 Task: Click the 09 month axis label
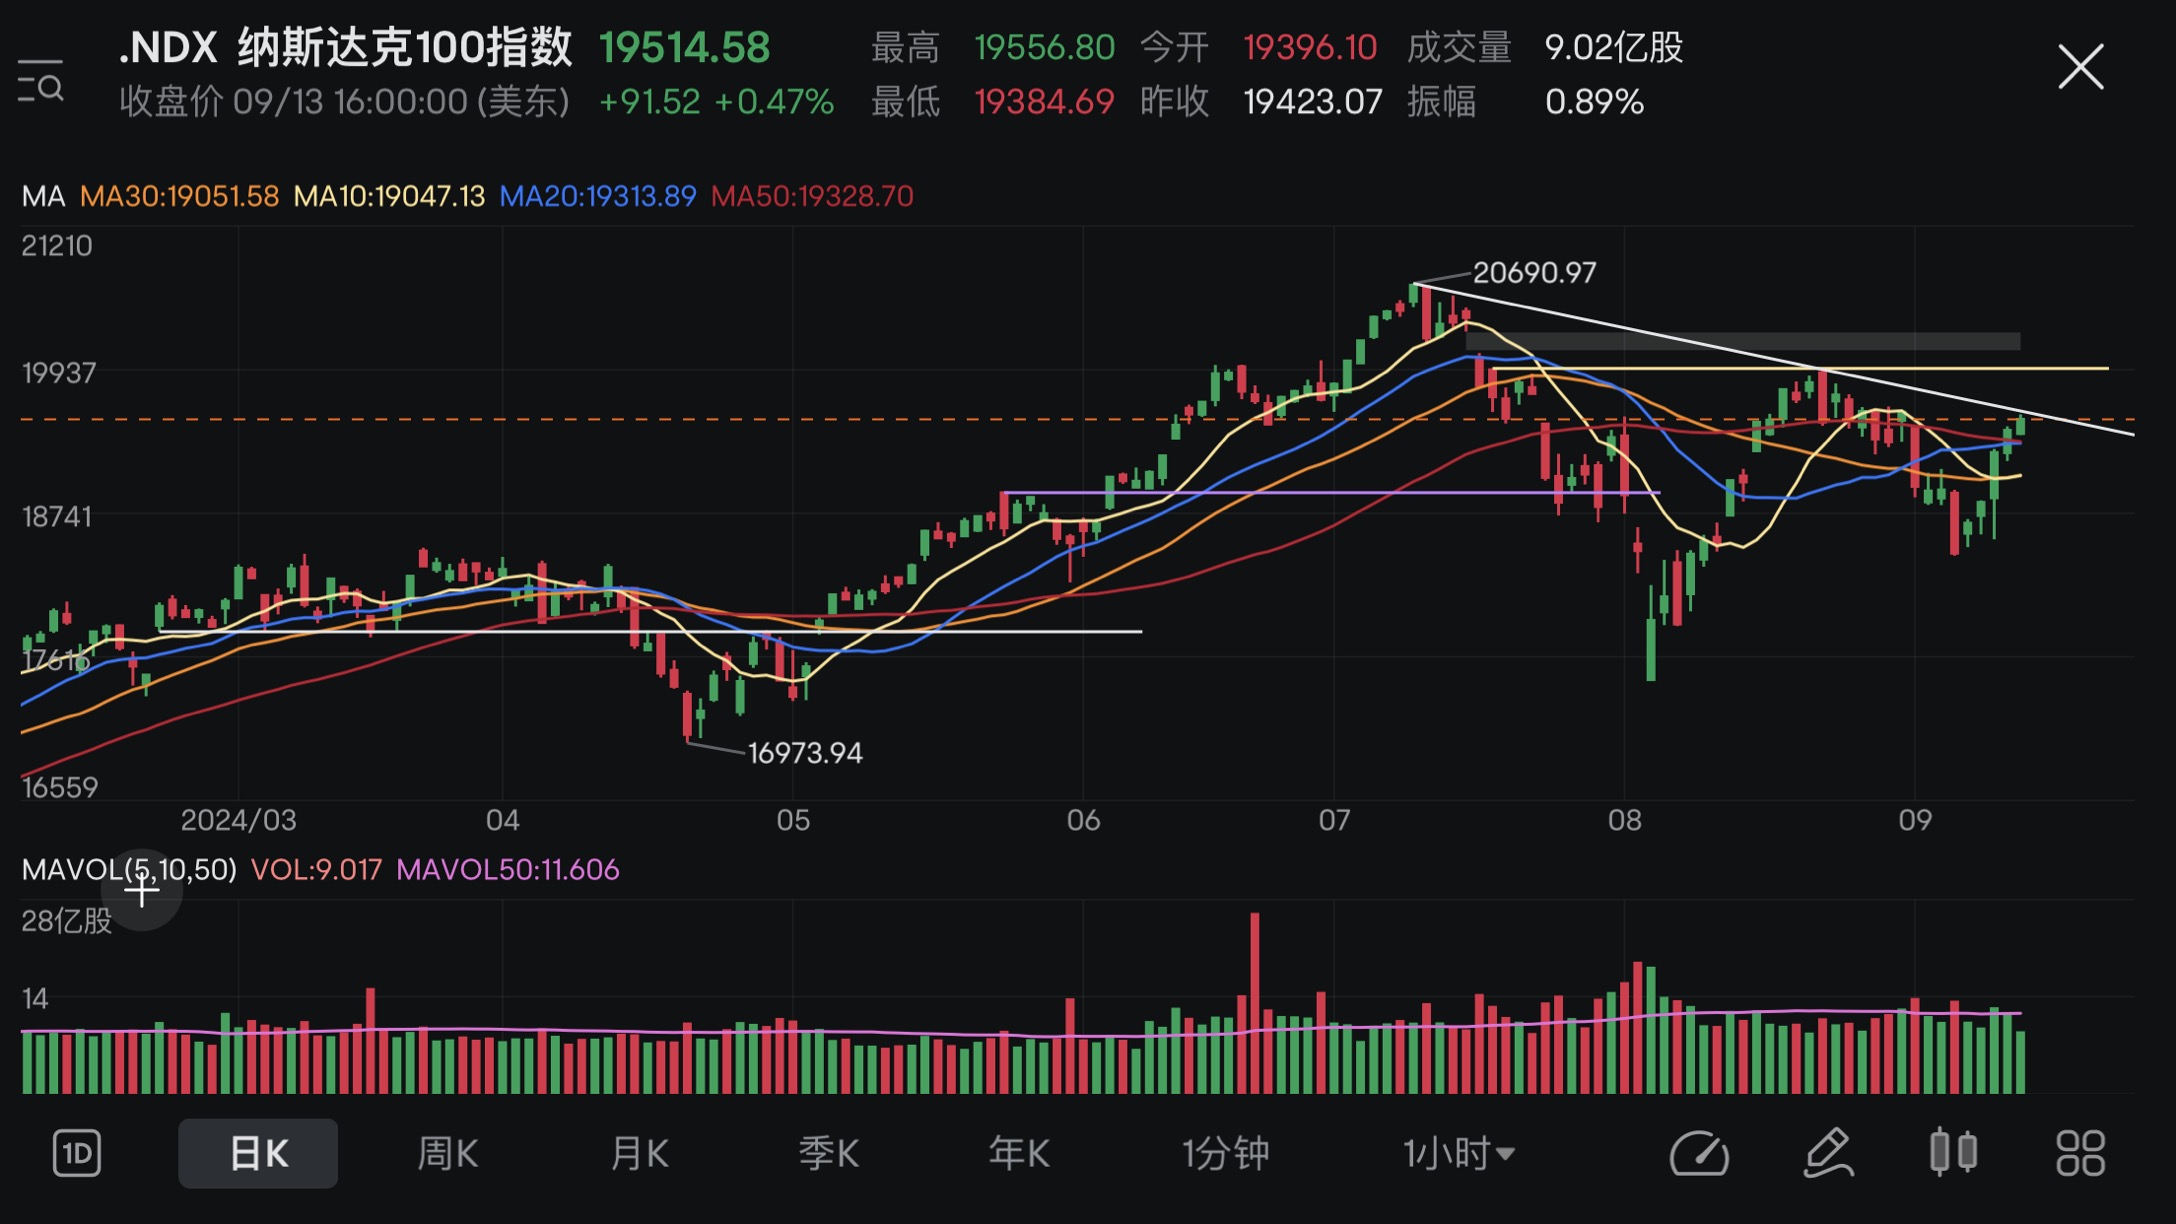[1914, 820]
